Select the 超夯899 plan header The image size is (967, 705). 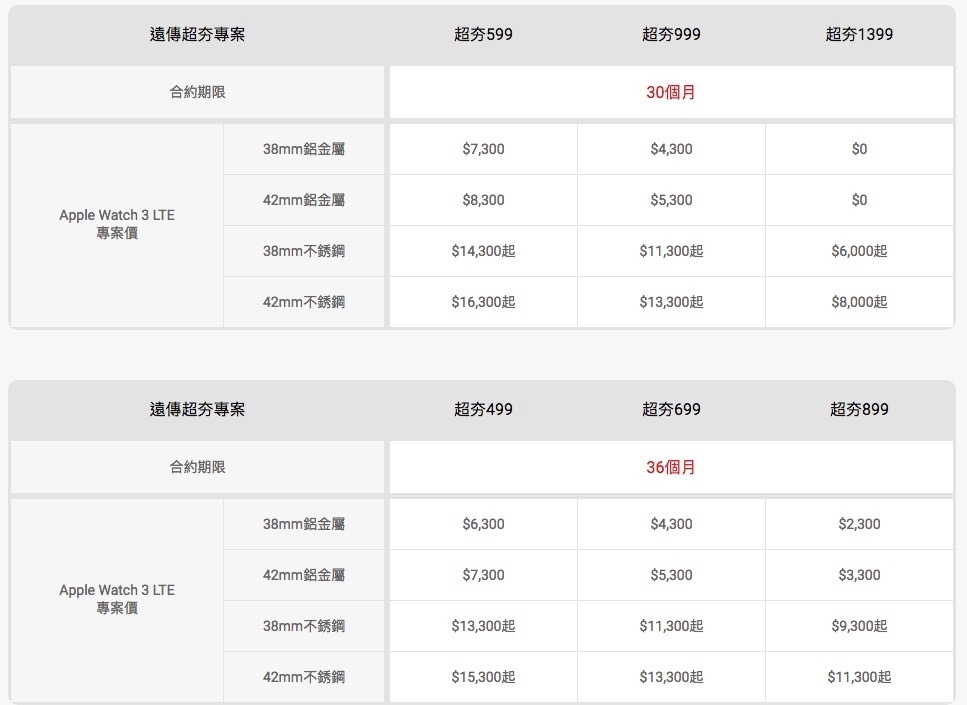(859, 409)
